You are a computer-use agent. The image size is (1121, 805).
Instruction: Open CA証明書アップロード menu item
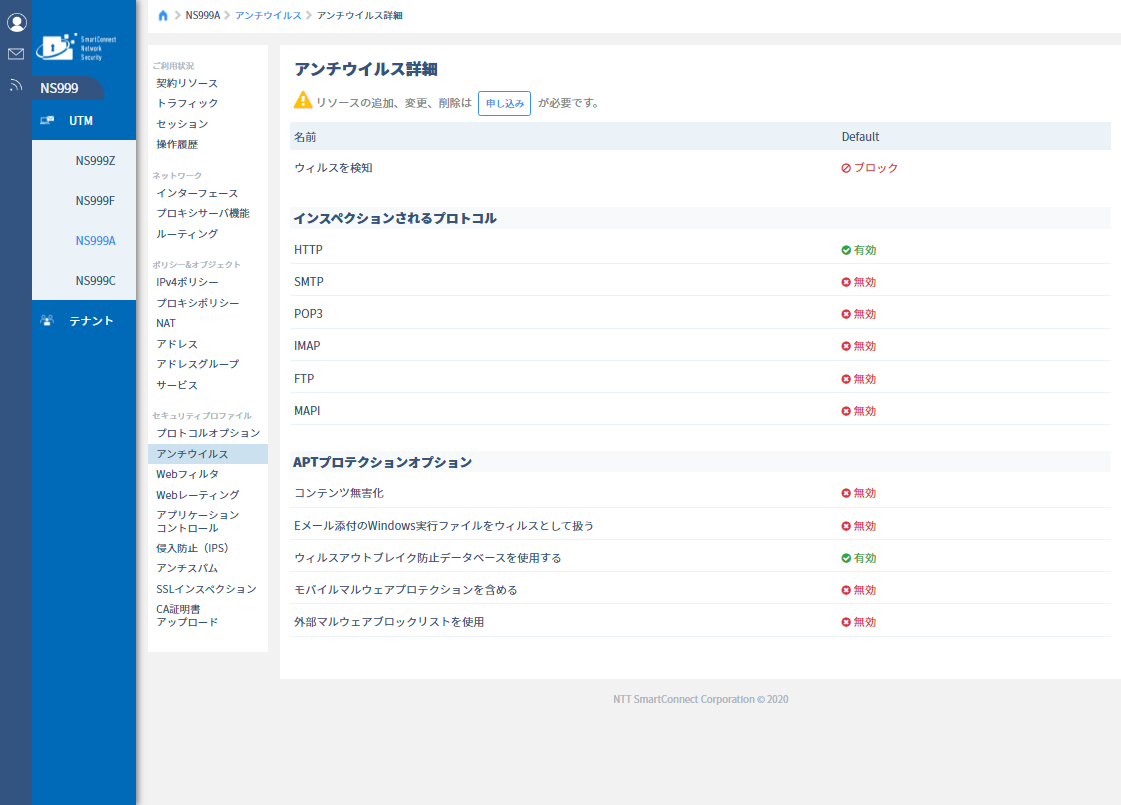point(187,616)
